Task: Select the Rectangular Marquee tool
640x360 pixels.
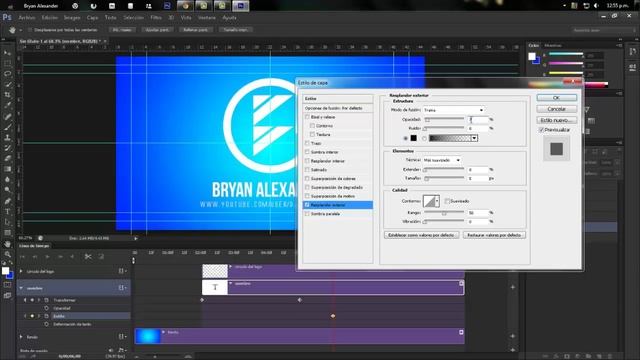Action: tap(7, 64)
